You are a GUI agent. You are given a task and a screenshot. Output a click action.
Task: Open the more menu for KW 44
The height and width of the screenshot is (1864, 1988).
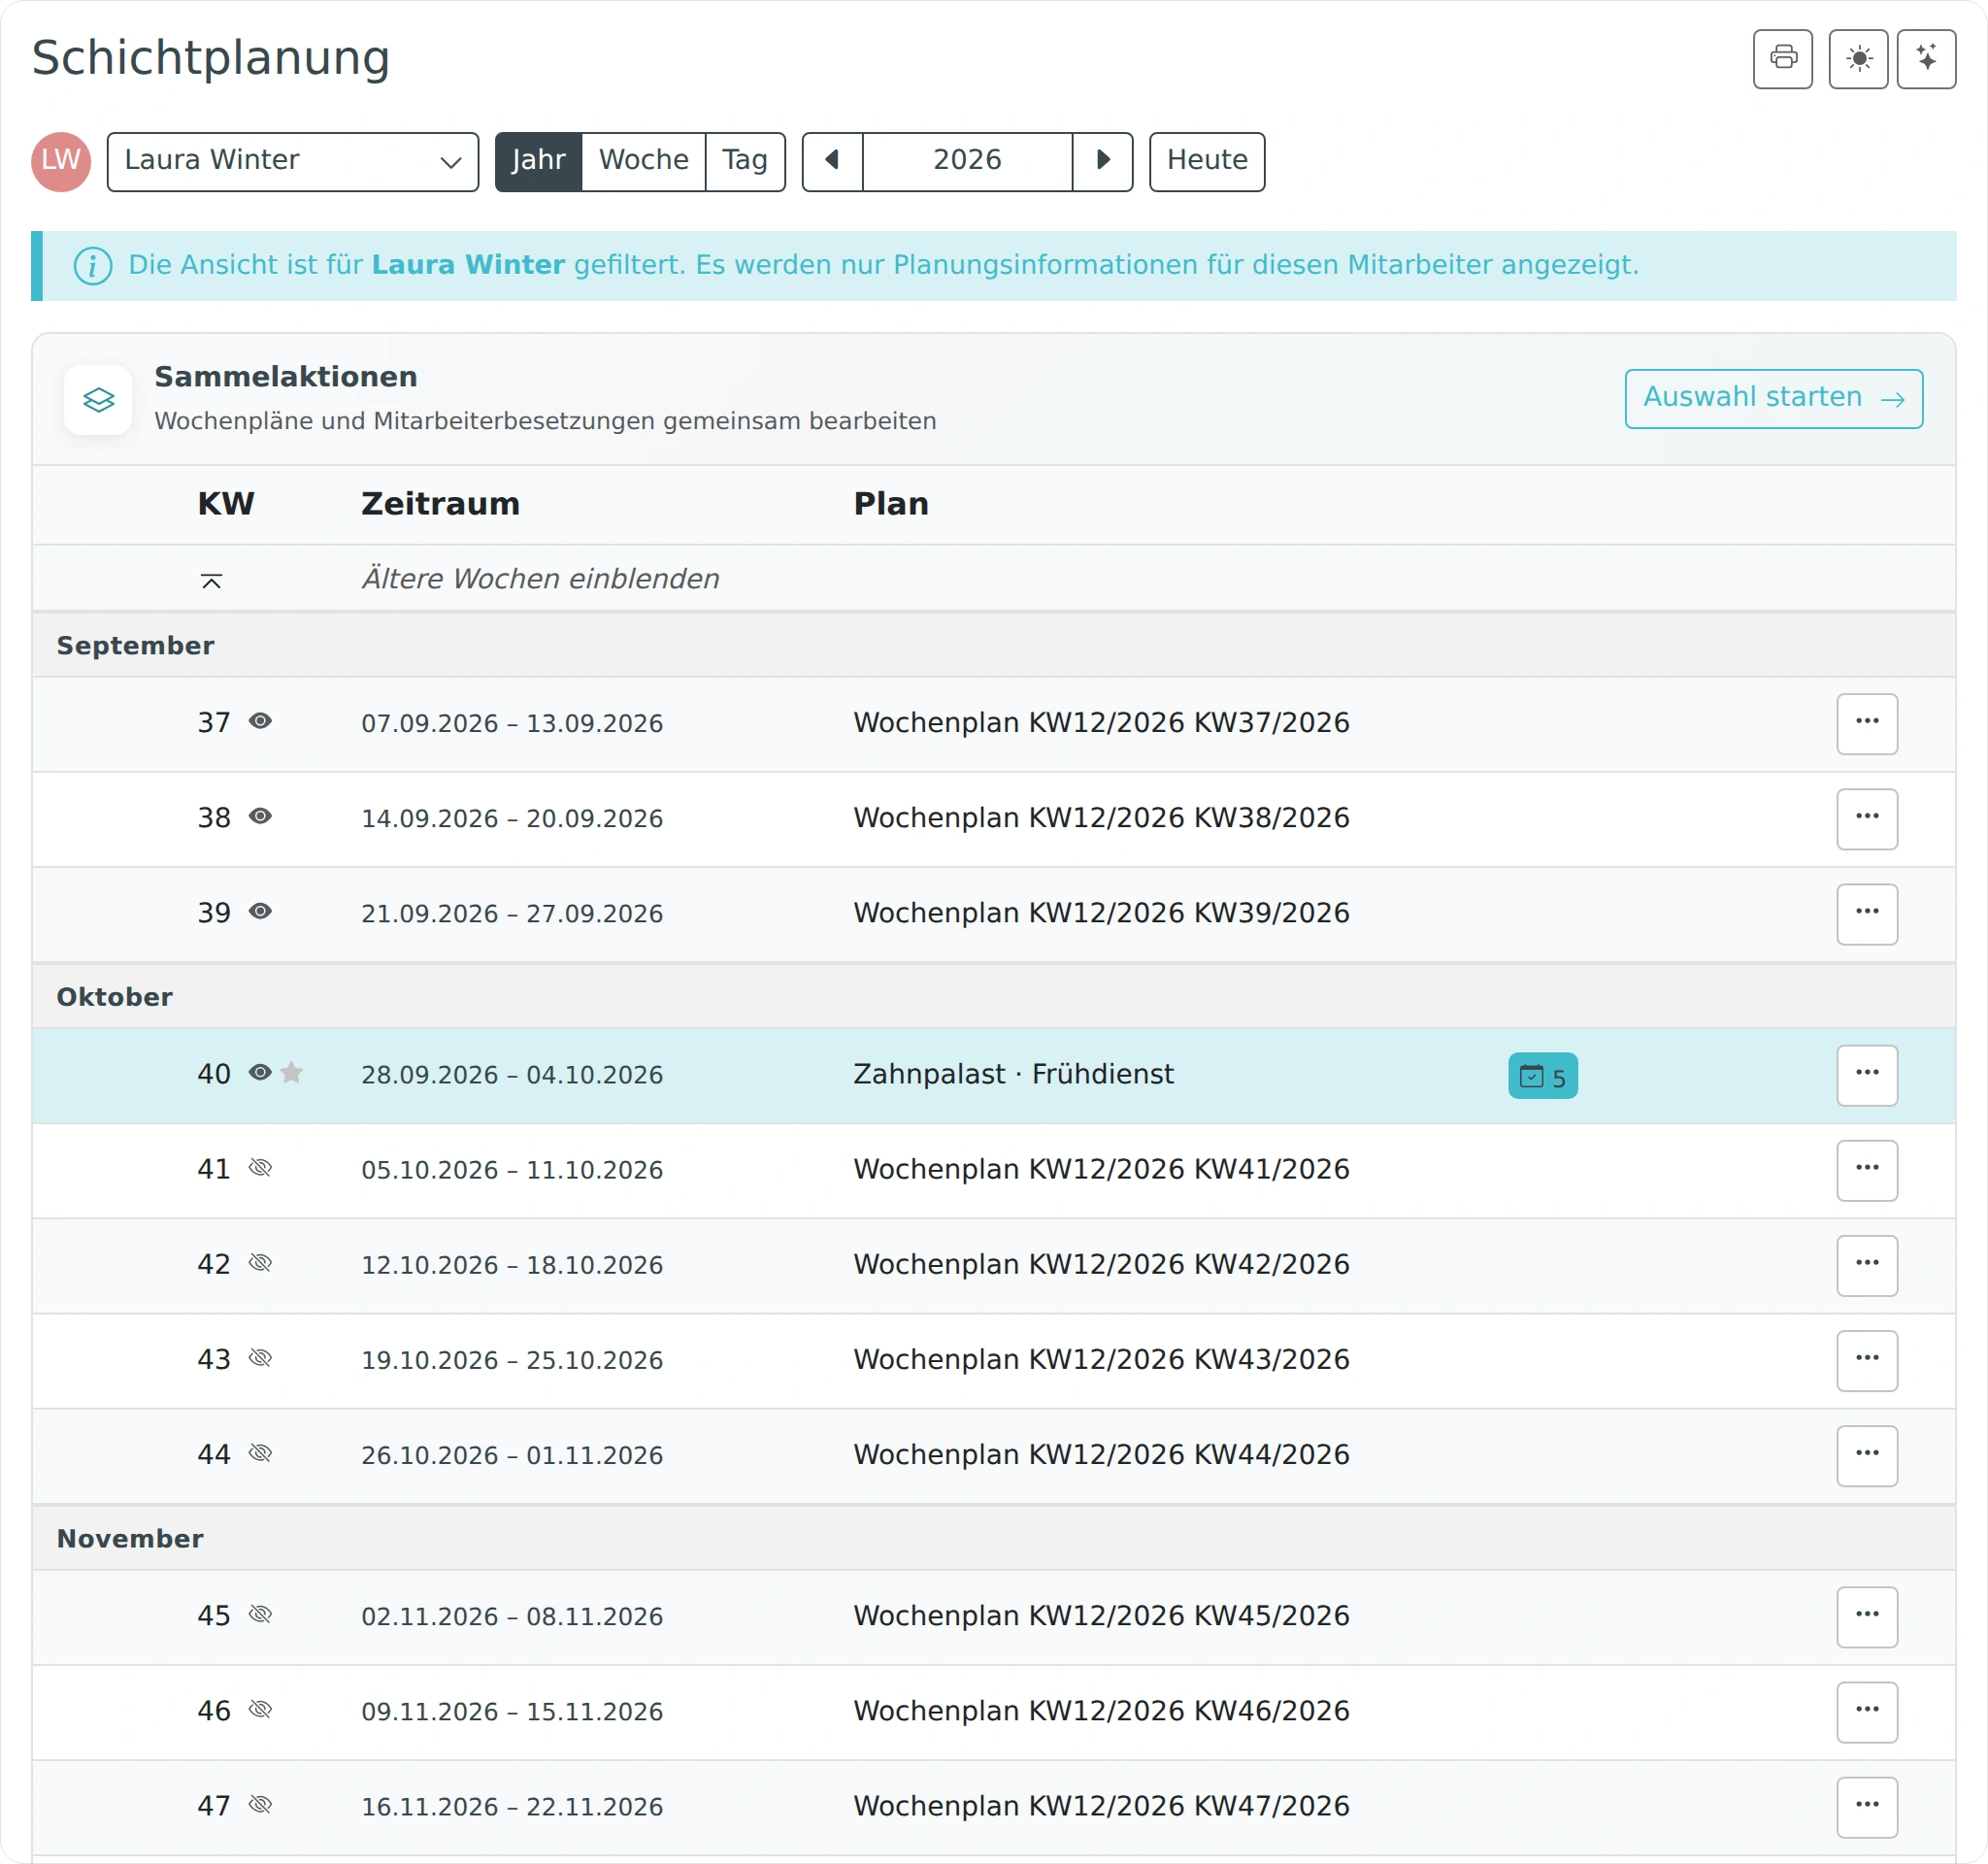[1867, 1455]
